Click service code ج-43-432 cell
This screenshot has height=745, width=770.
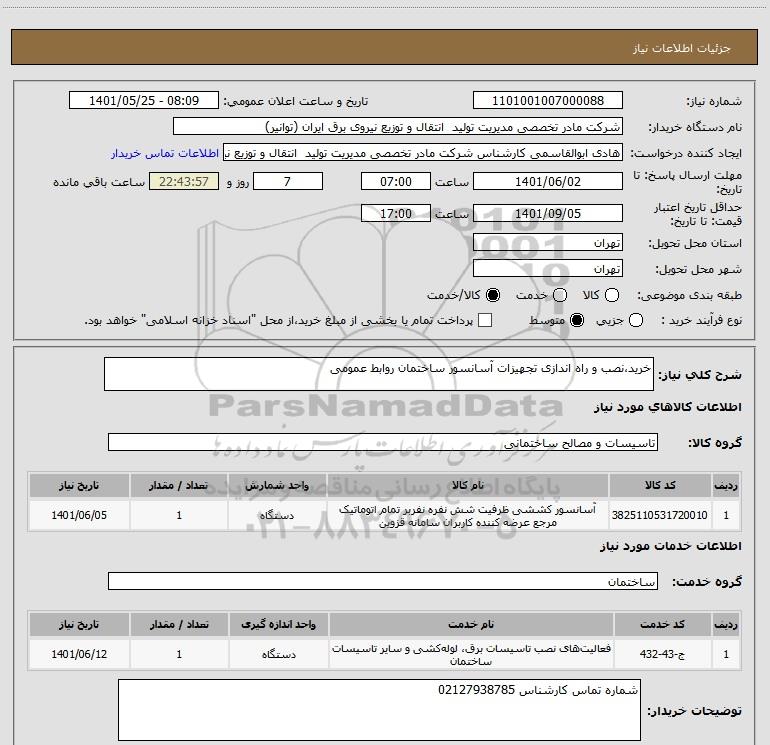click(x=662, y=654)
